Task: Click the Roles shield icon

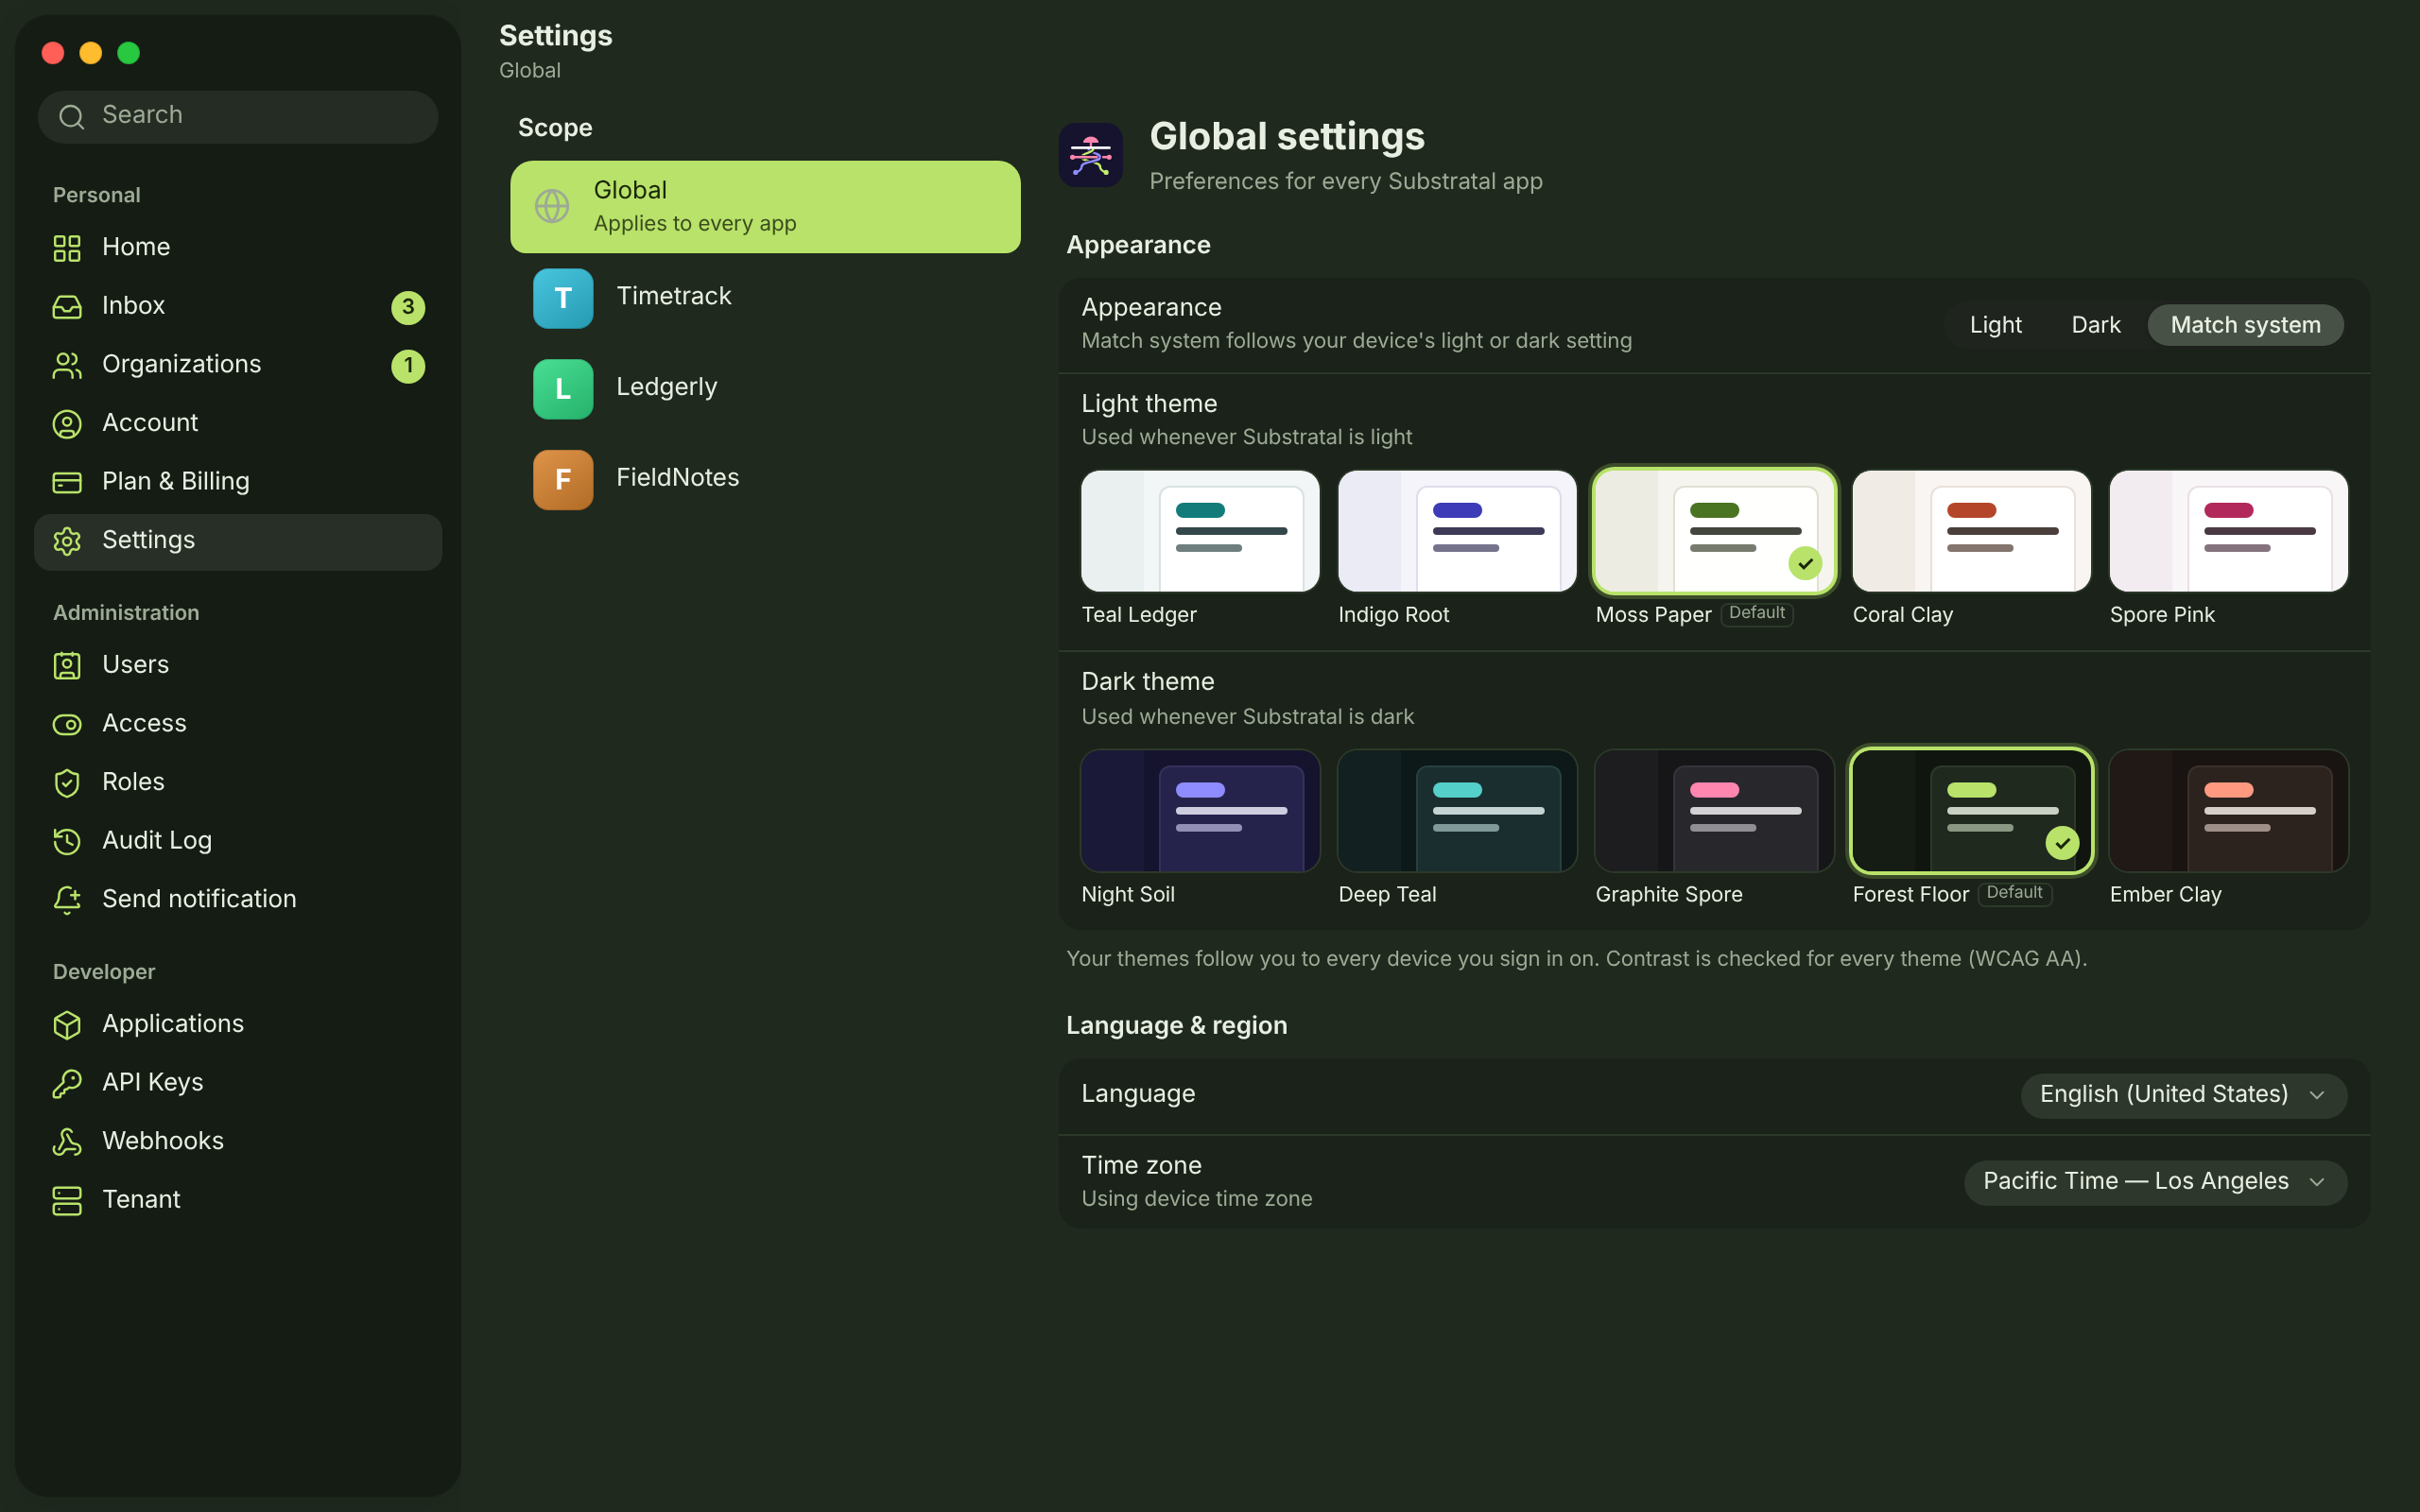Action: (67, 783)
